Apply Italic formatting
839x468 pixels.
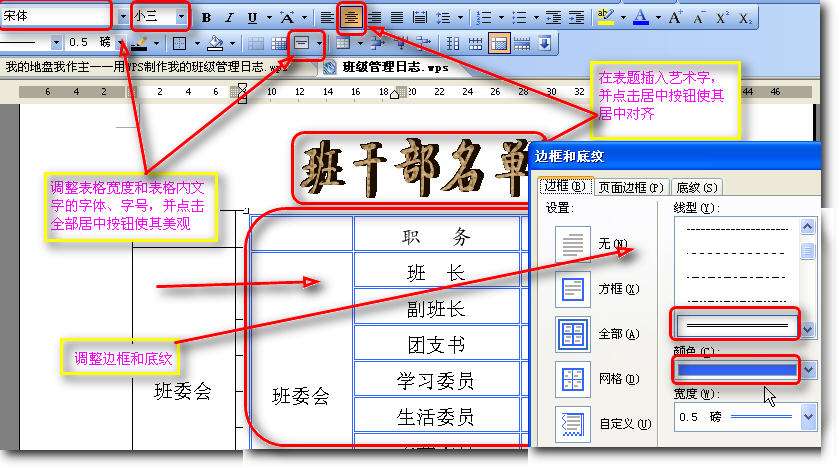[229, 18]
